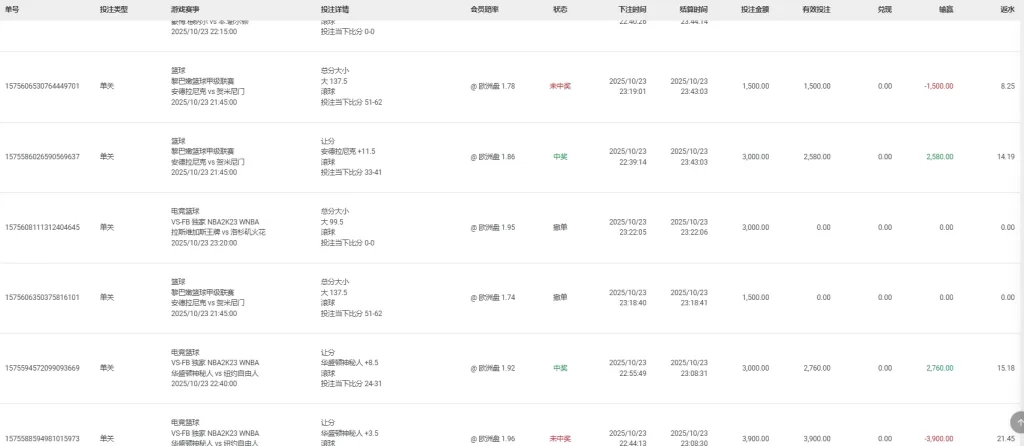Click the 状态 column header

[560, 8]
